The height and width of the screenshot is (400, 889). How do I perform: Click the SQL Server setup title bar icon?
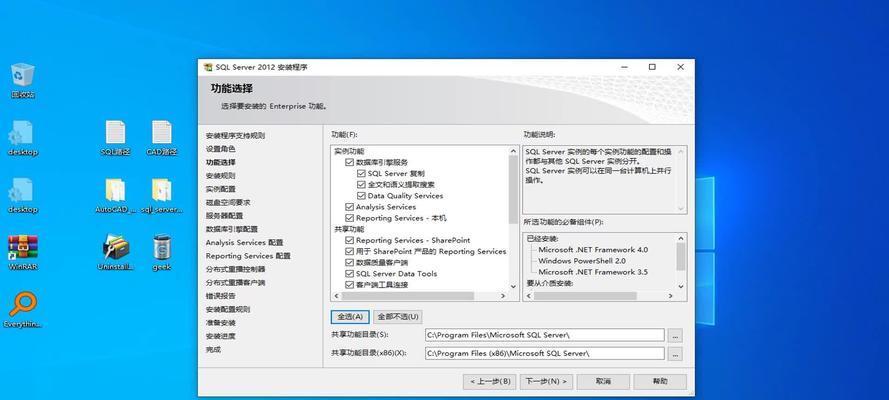pyautogui.click(x=208, y=67)
